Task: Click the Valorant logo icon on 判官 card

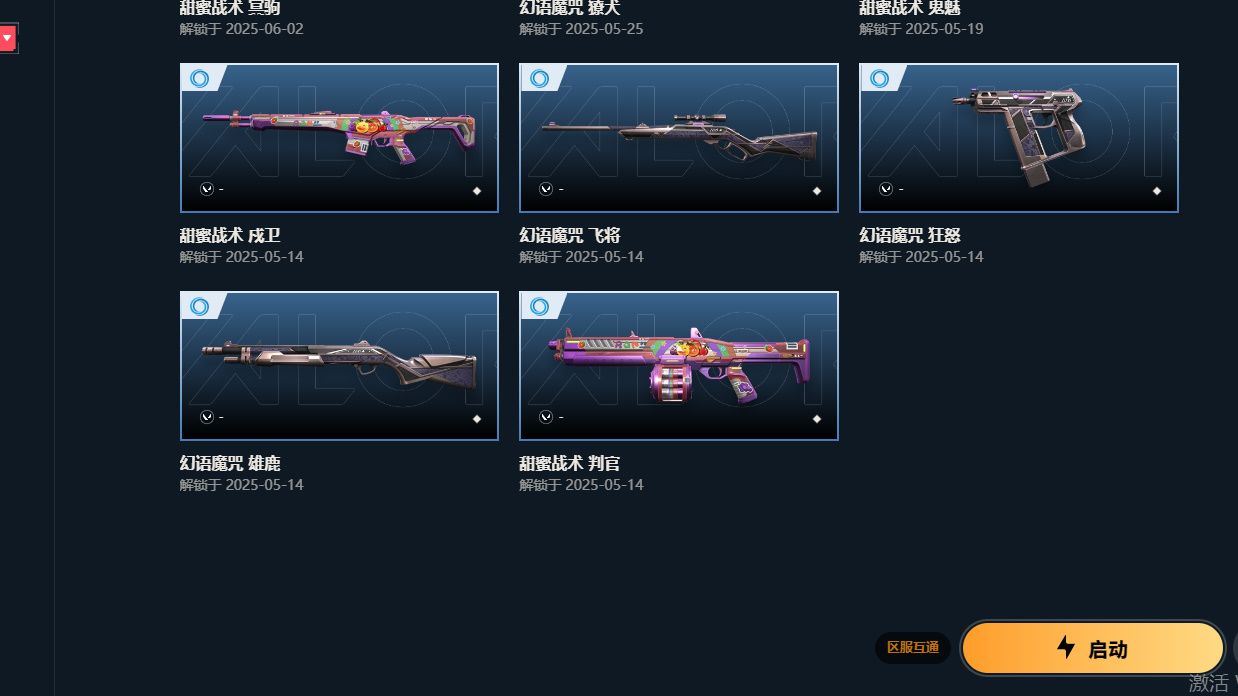Action: coord(546,417)
